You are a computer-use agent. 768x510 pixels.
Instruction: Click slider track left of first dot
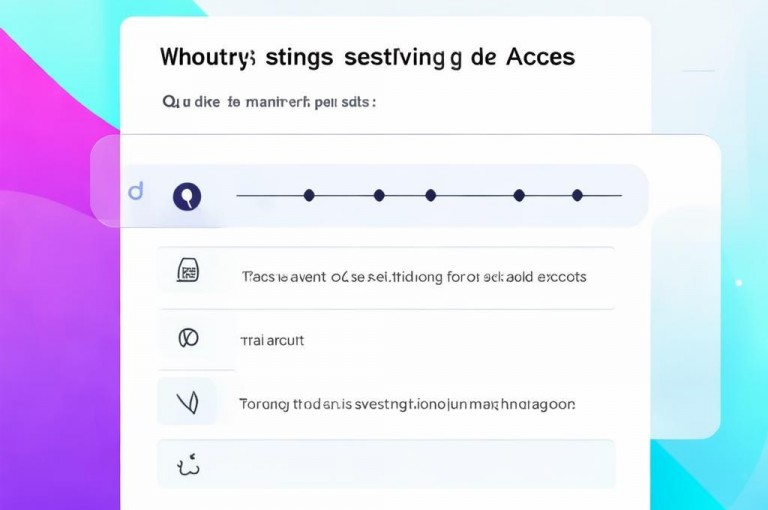point(270,195)
